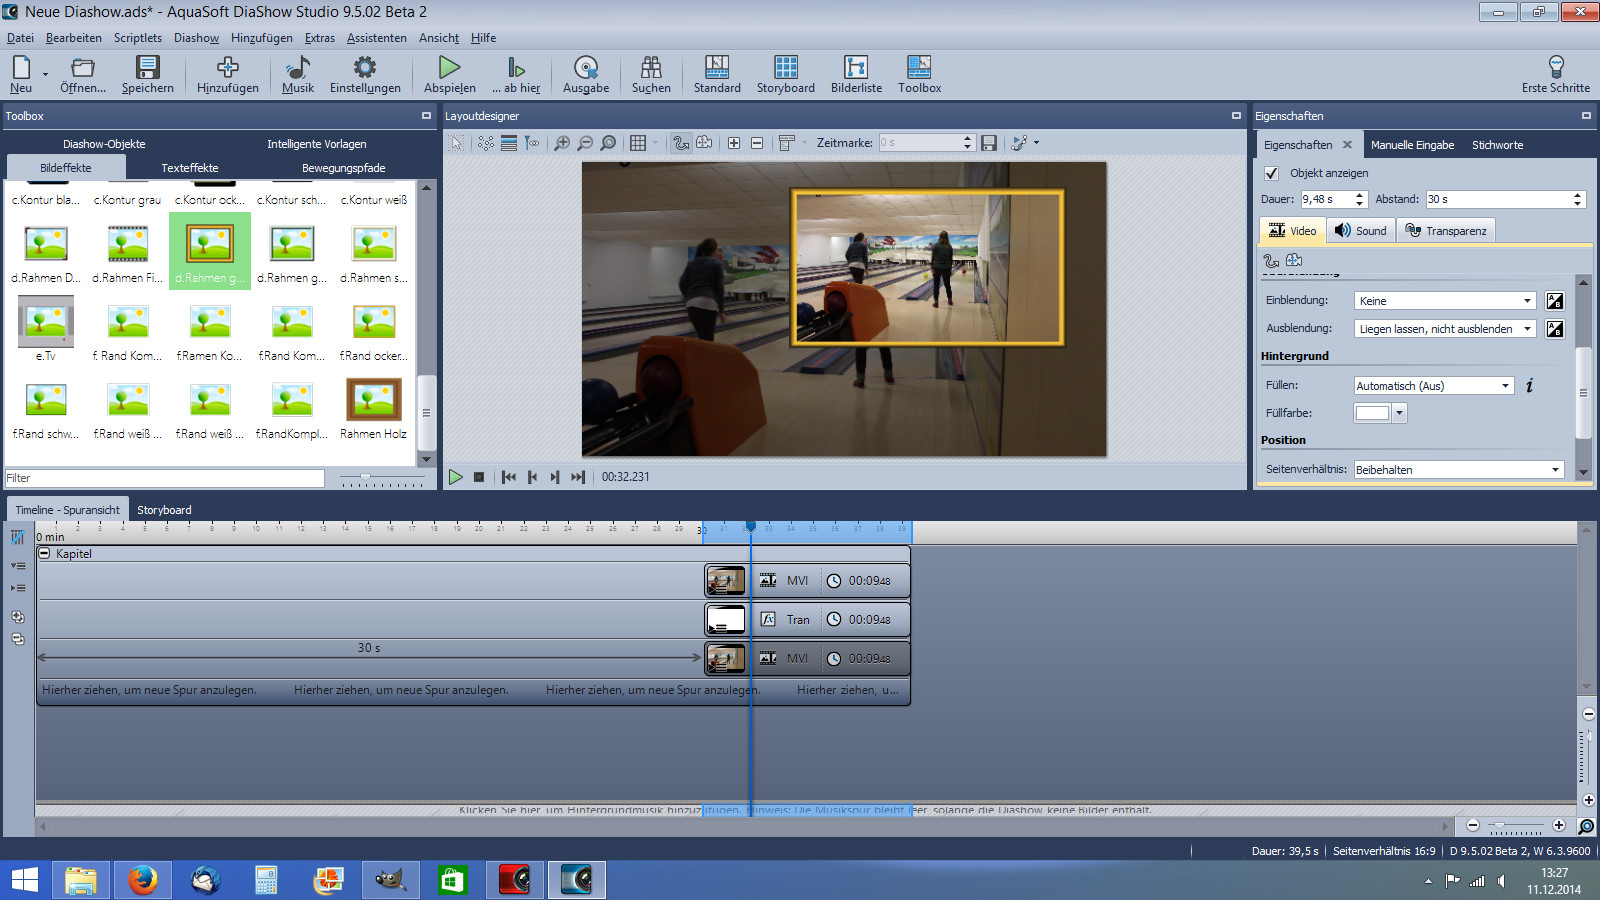Screen dimensions: 1600x900
Task: Uncheck the Objekt anzeigen checkbox
Action: (x=1272, y=173)
